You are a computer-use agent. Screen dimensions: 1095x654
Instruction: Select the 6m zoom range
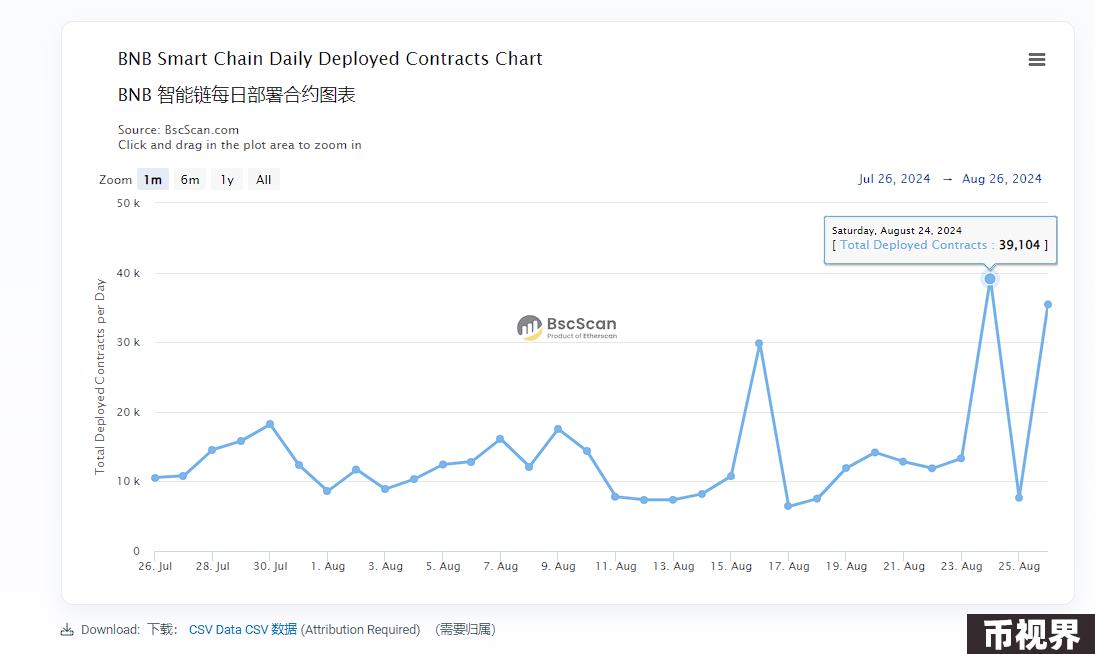(190, 179)
